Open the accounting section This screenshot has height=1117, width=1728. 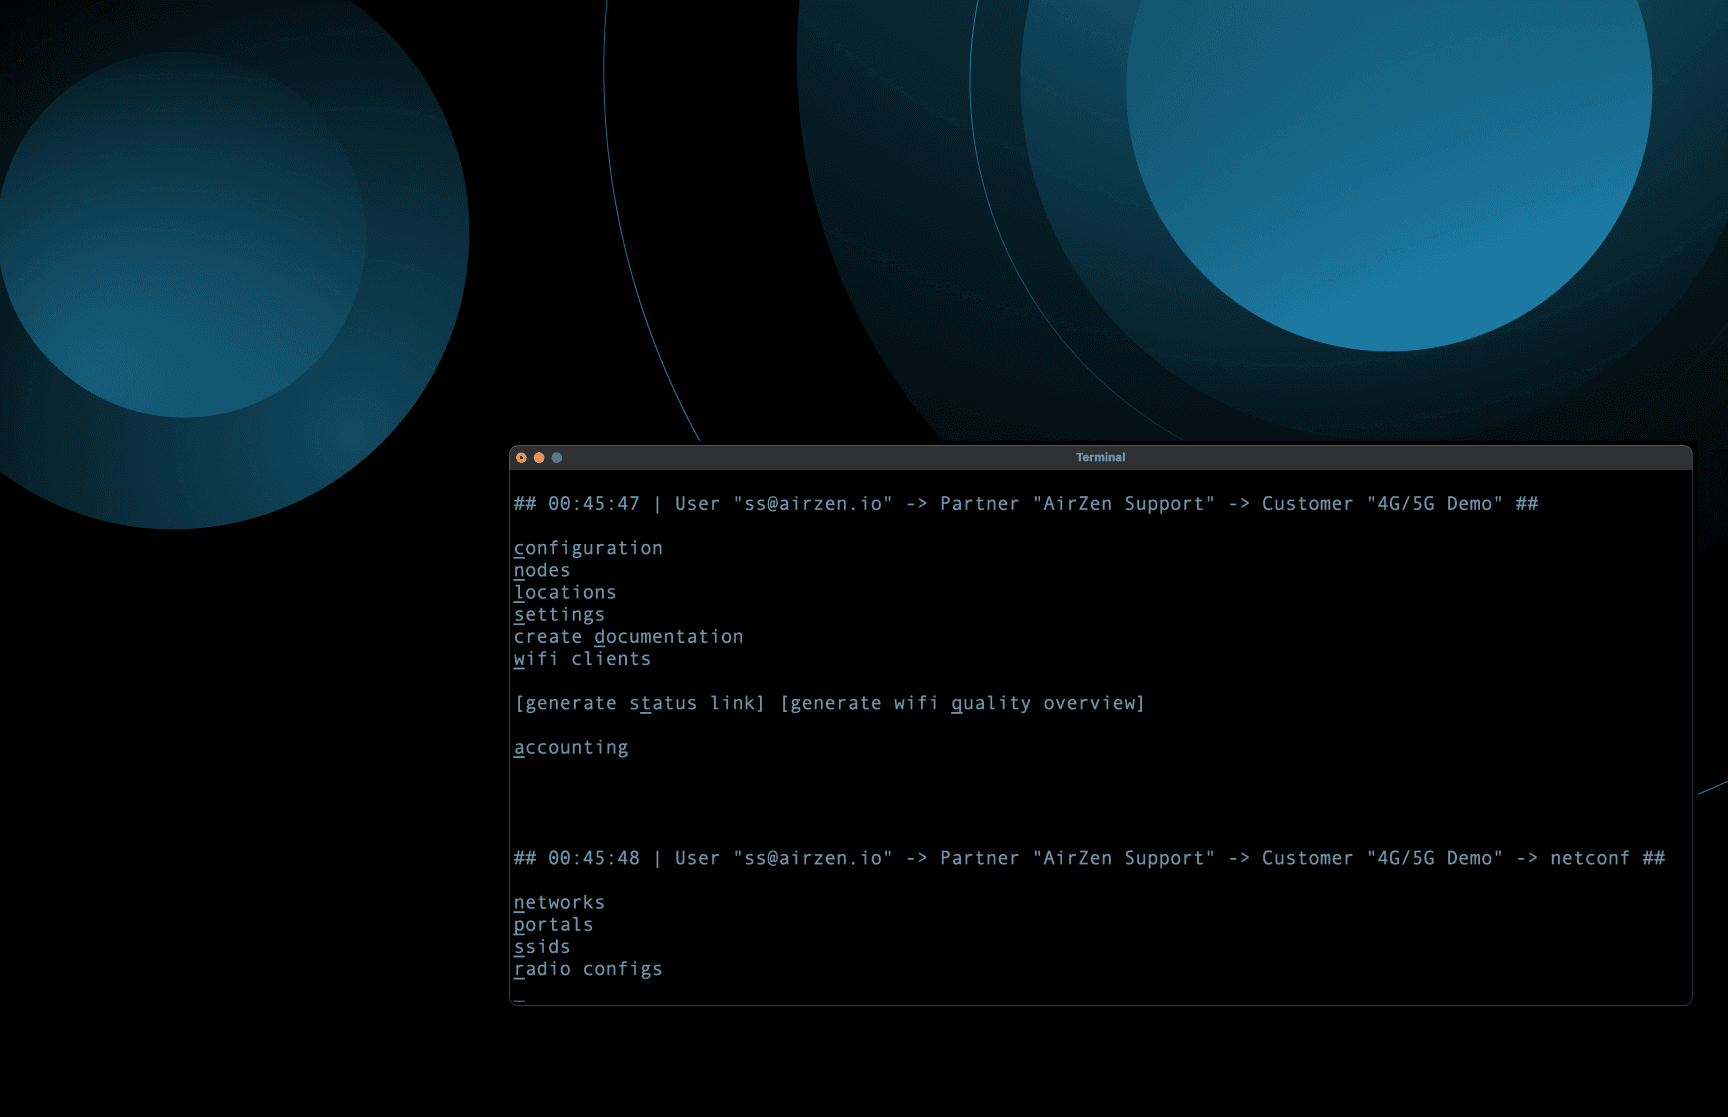[571, 747]
